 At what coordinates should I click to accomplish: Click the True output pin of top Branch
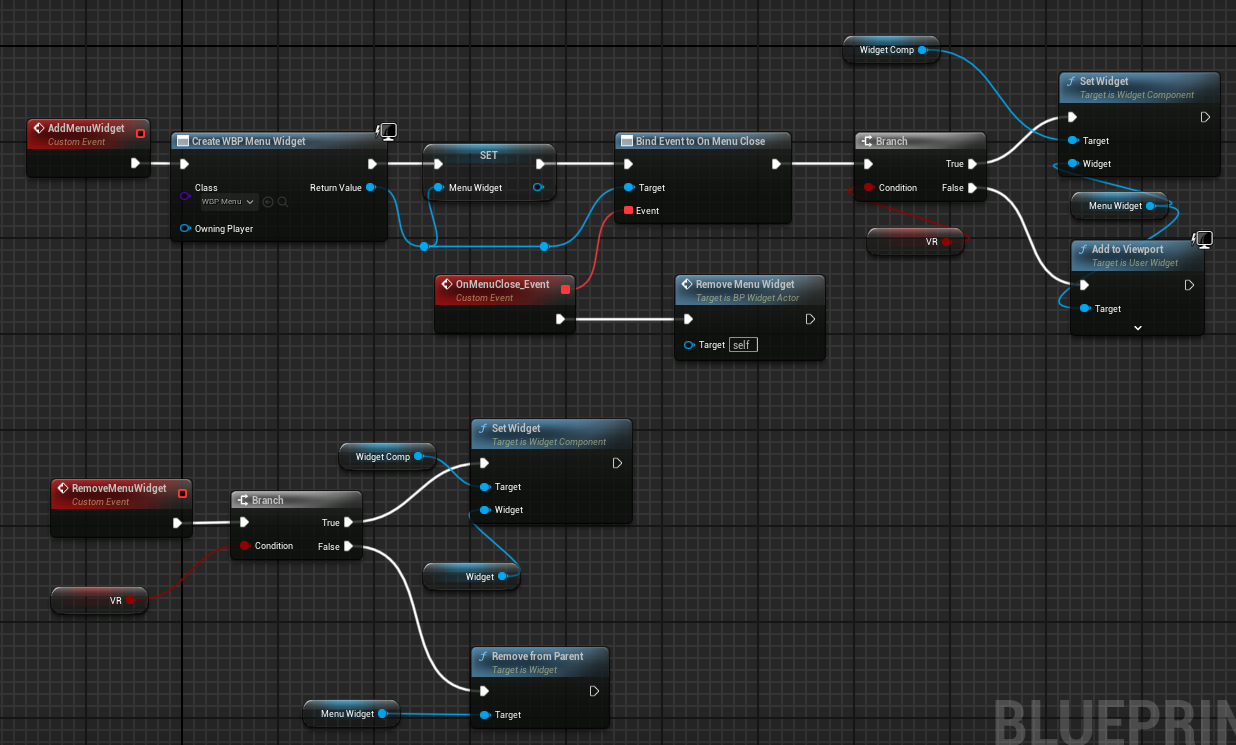[x=972, y=164]
